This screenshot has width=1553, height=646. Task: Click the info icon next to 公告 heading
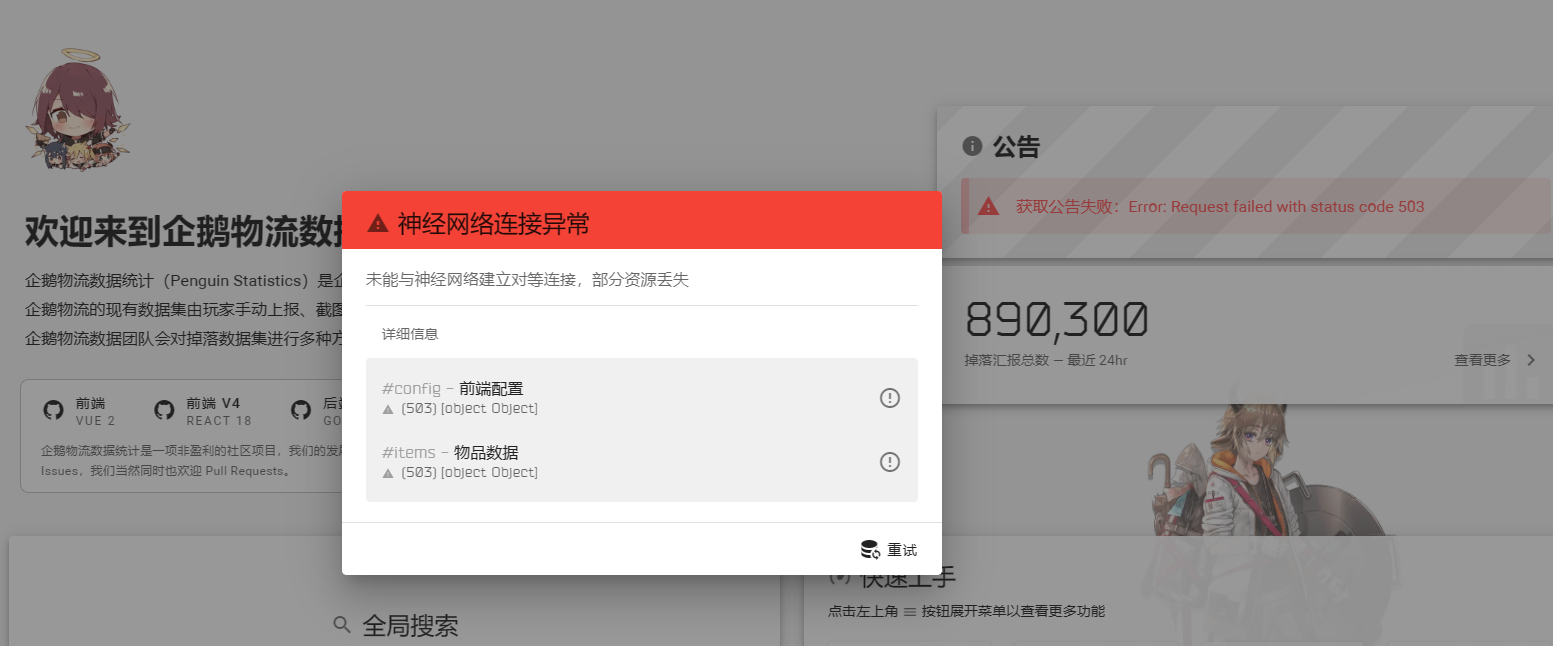973,145
